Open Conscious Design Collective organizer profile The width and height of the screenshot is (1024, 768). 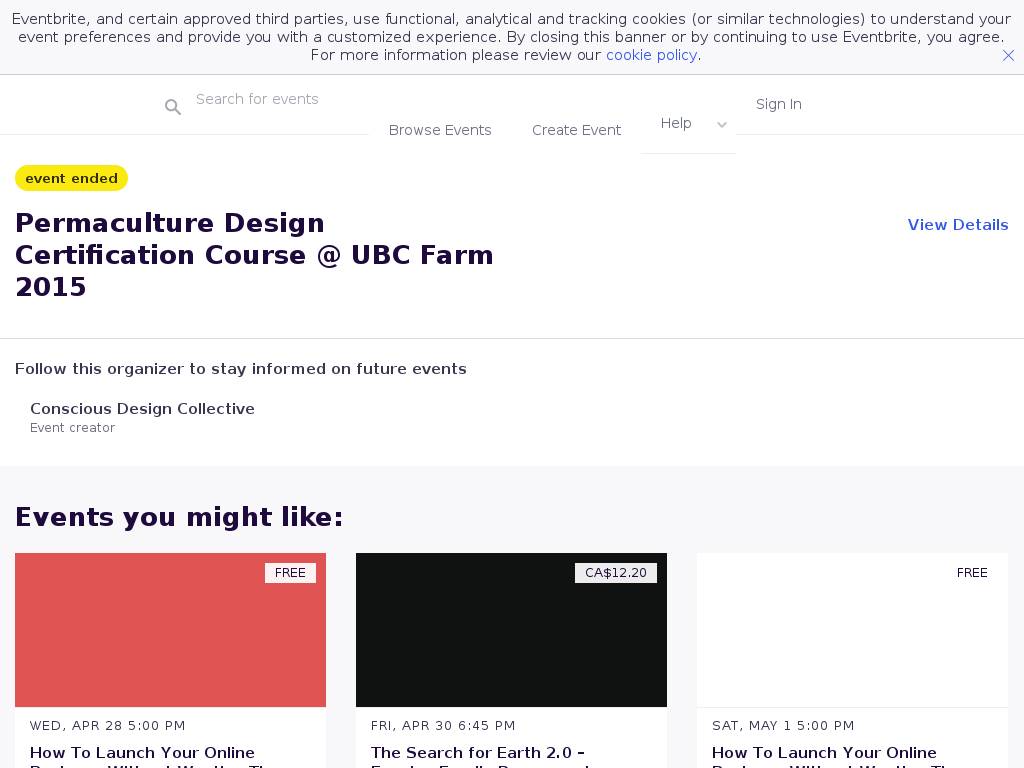(142, 409)
